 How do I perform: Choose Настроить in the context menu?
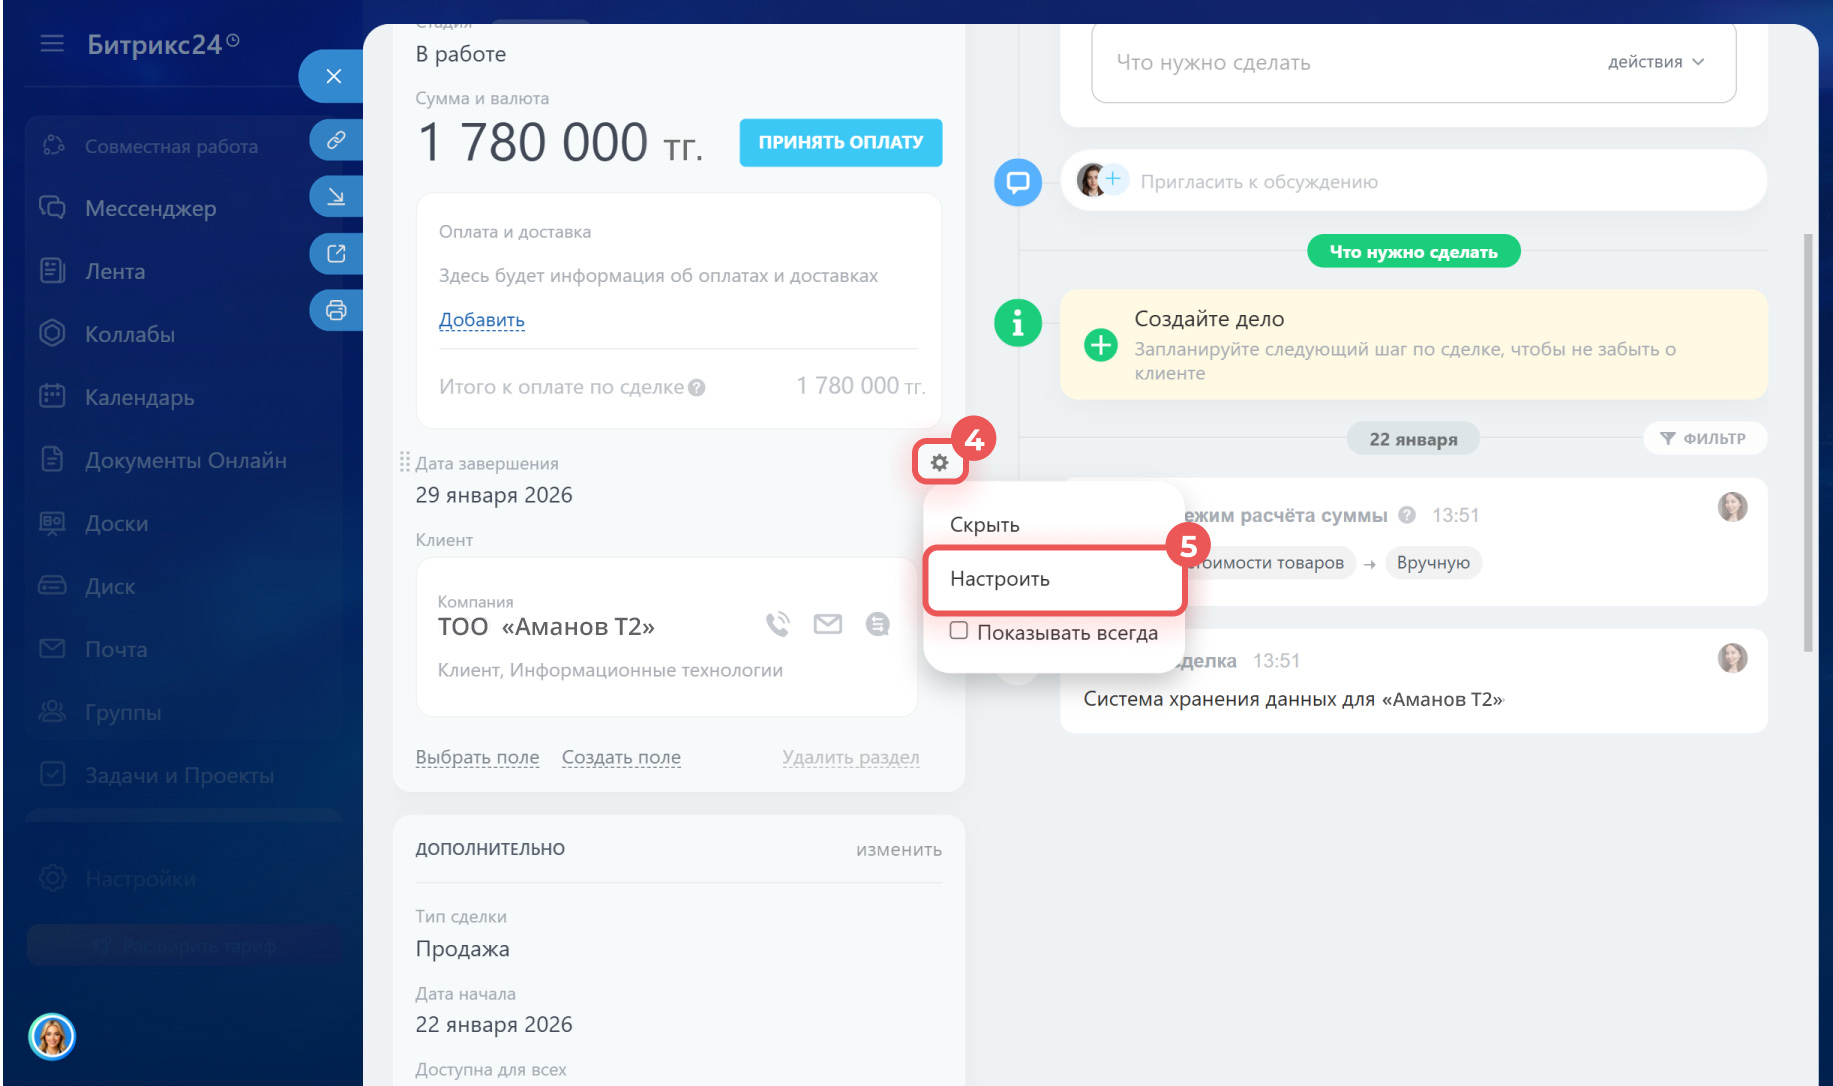[1001, 578]
